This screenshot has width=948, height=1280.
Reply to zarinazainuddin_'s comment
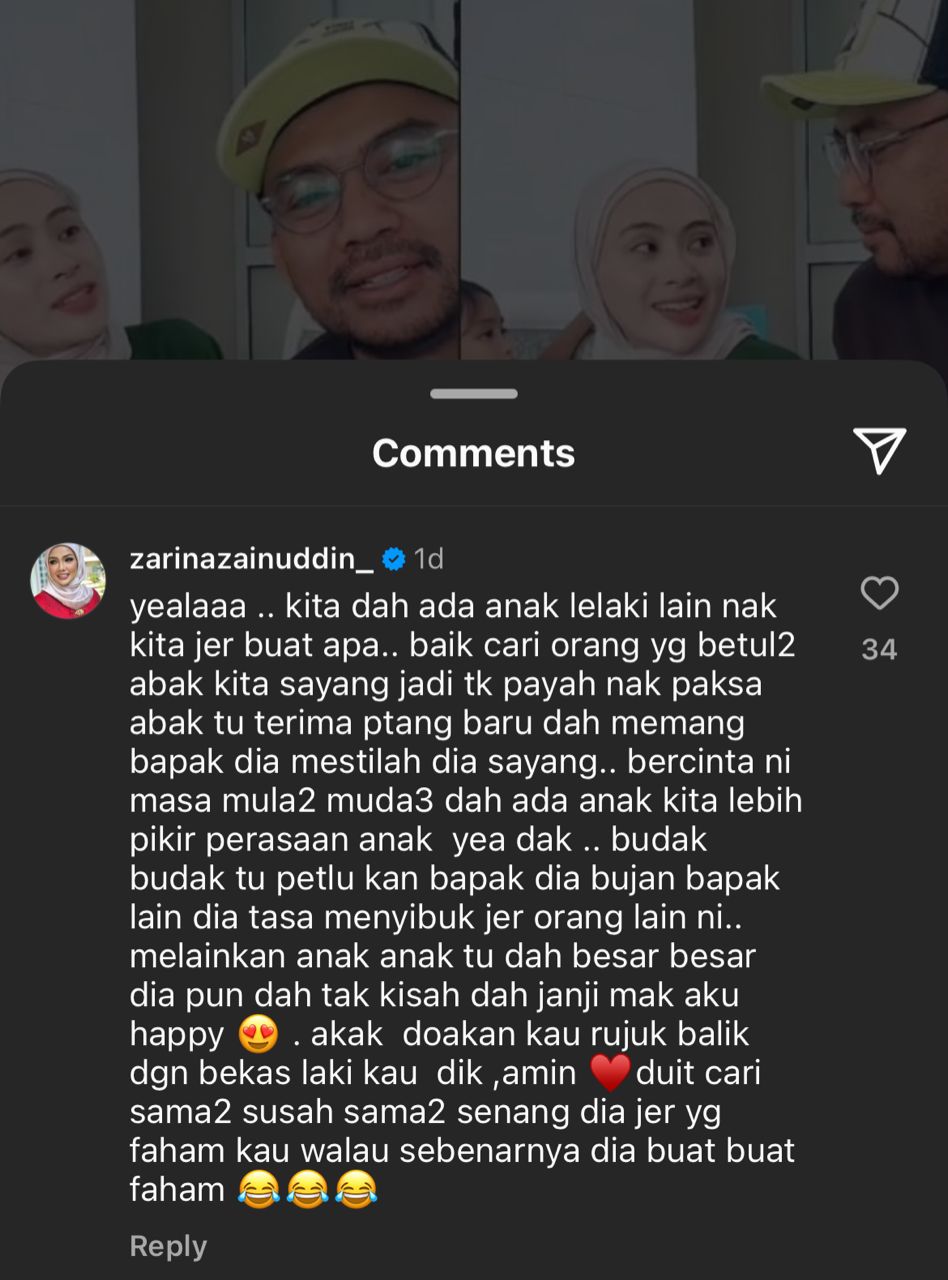(168, 1246)
